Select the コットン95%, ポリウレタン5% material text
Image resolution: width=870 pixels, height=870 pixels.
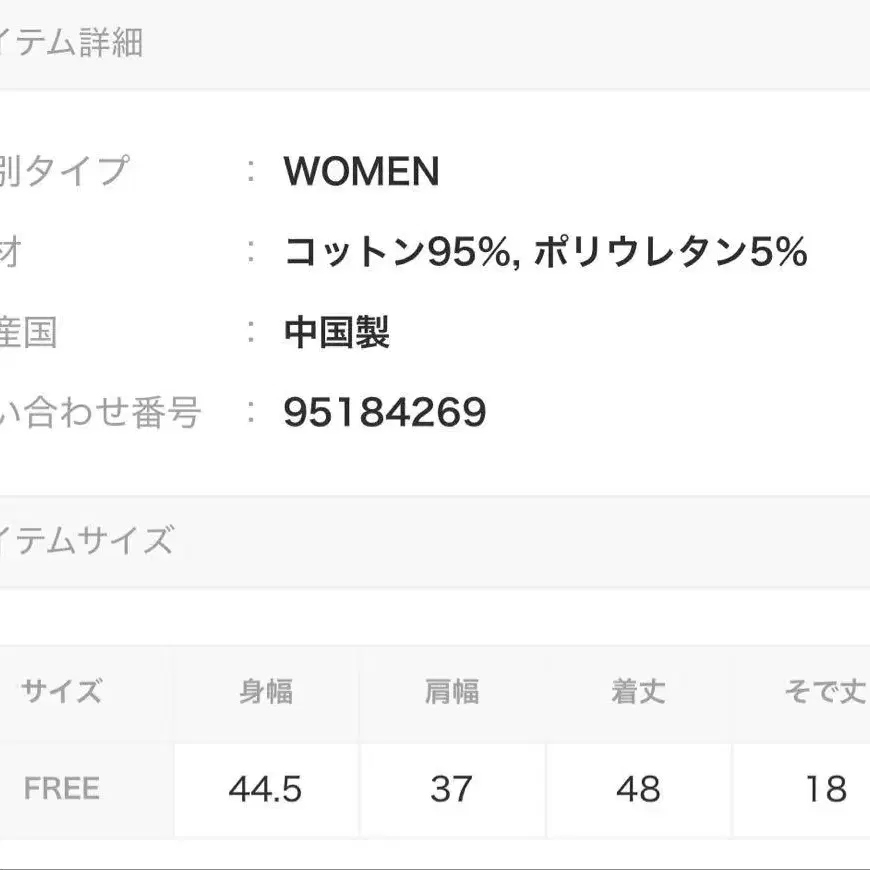coord(545,252)
